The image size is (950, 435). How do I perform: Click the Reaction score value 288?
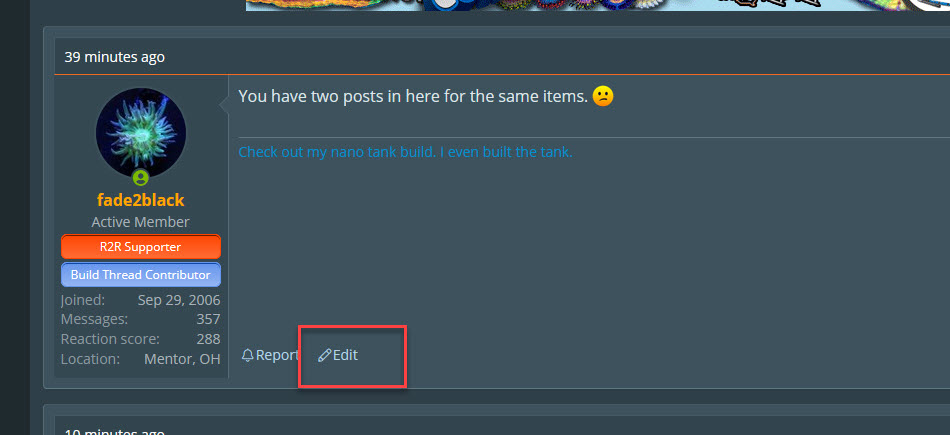(208, 339)
